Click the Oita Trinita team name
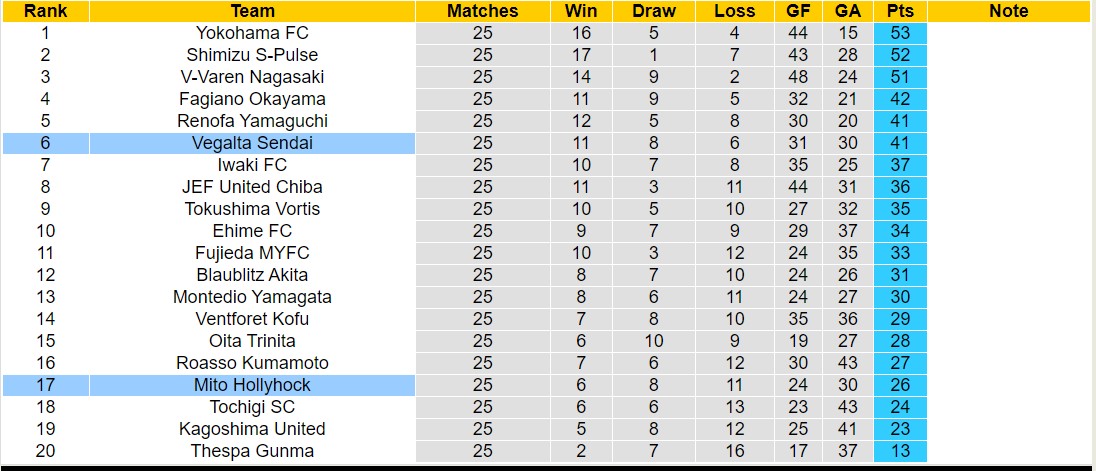 coord(252,341)
